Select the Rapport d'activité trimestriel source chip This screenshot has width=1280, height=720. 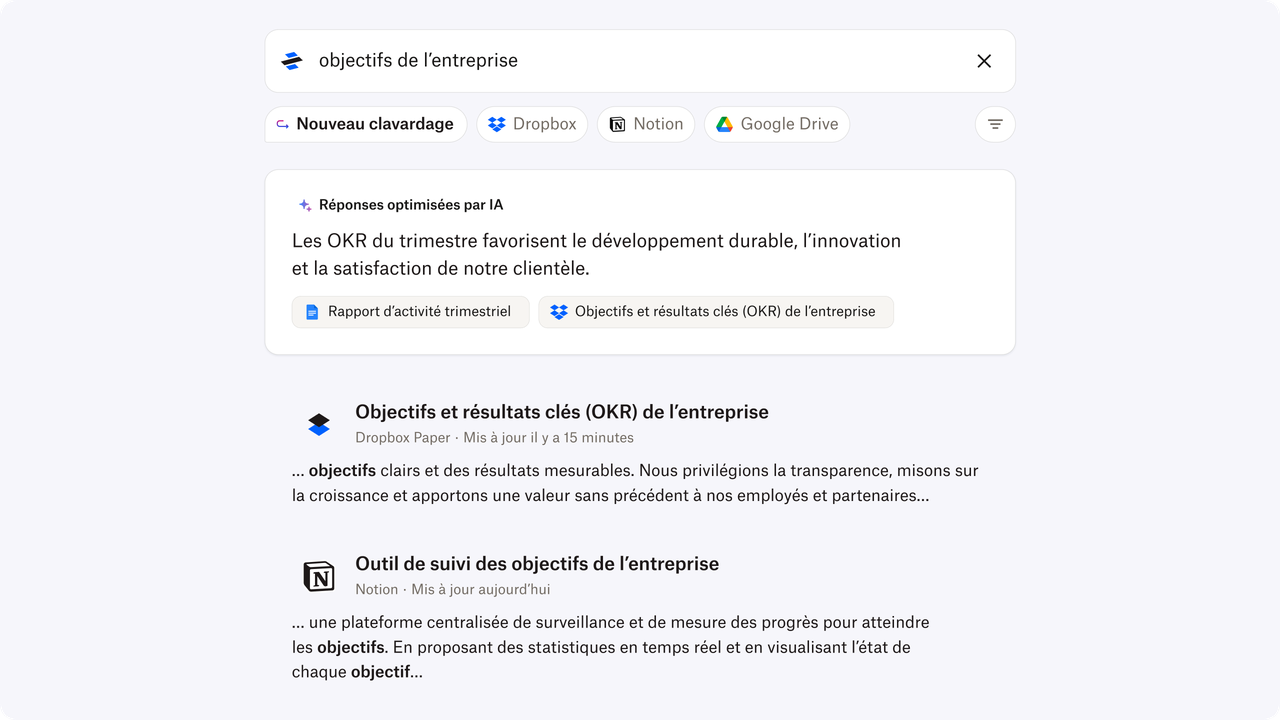pos(410,311)
